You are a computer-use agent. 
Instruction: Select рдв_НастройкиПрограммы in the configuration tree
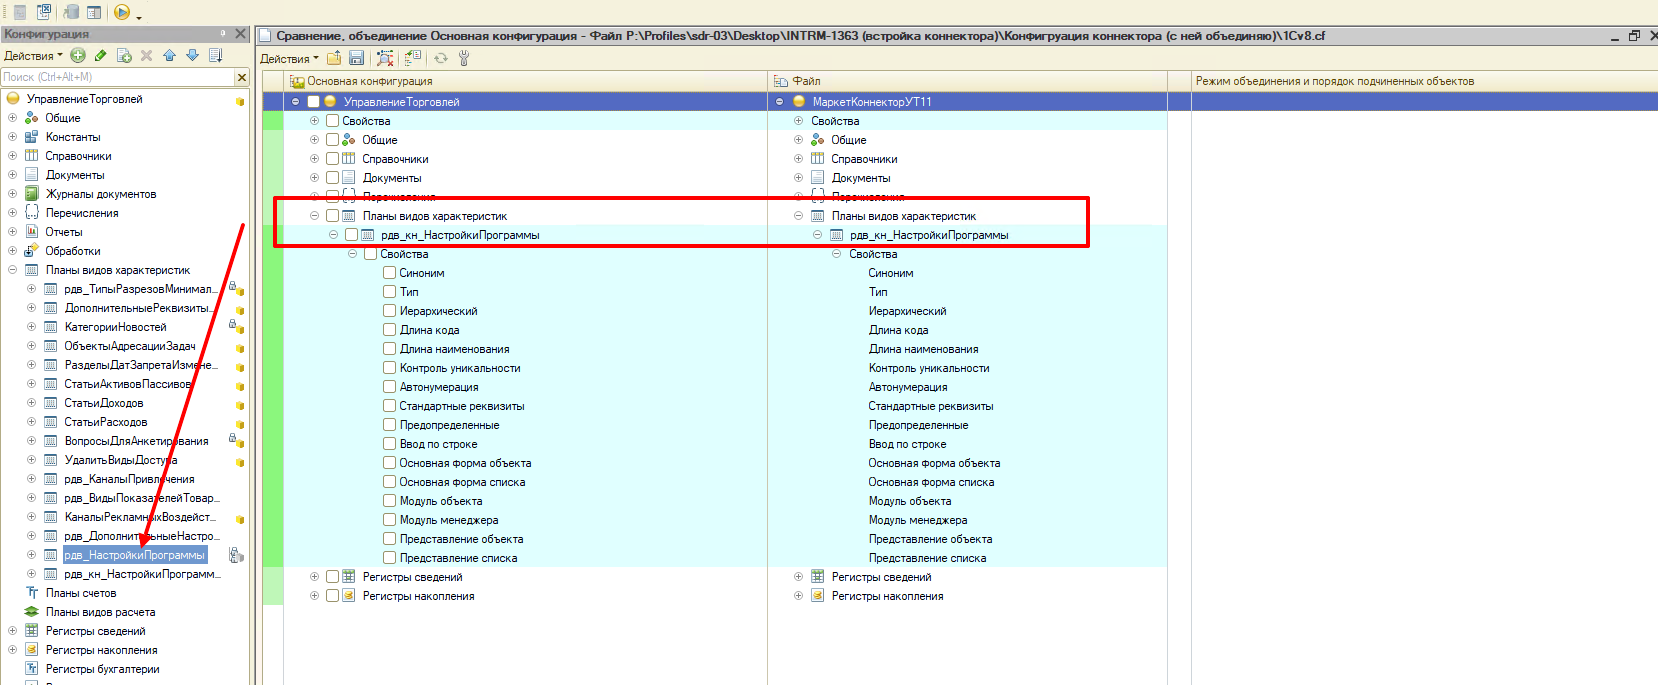coord(134,555)
